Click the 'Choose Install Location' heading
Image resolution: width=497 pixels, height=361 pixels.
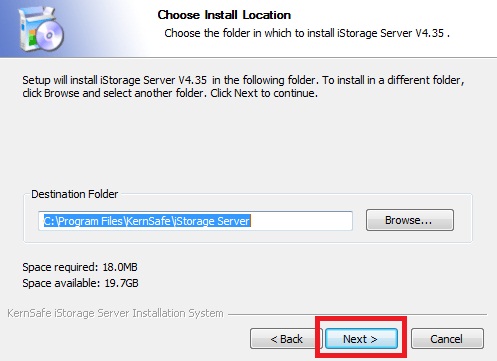coord(224,15)
